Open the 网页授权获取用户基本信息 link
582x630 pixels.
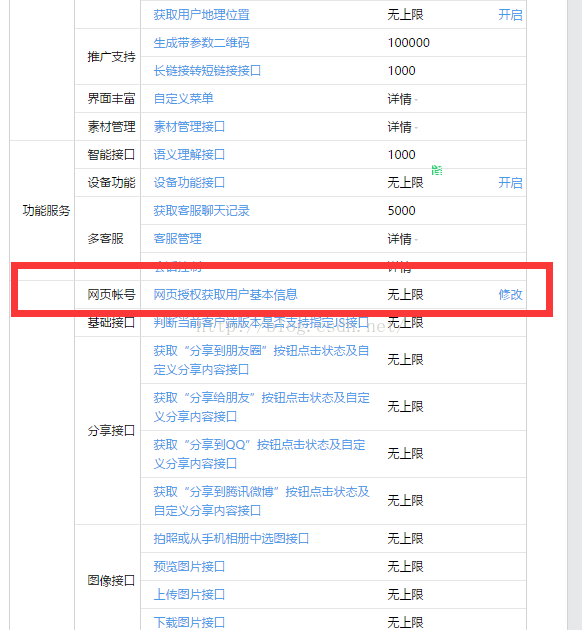click(x=225, y=295)
